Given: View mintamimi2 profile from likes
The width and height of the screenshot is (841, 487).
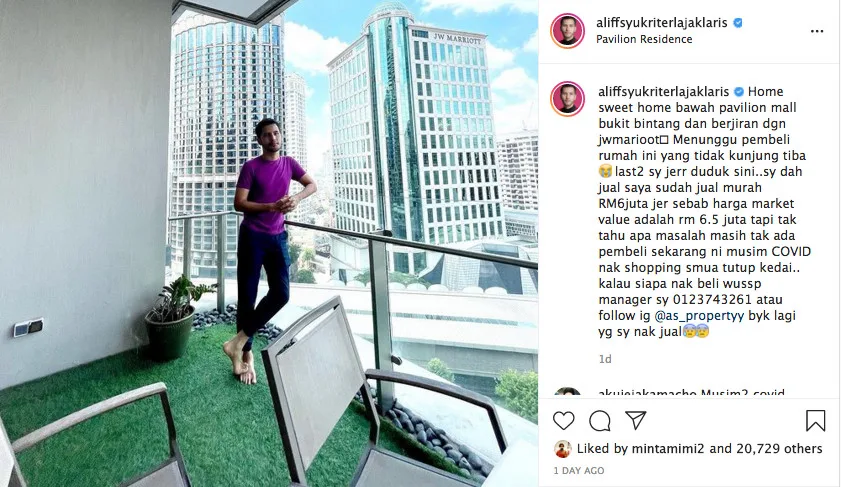Looking at the screenshot, I should [667, 448].
